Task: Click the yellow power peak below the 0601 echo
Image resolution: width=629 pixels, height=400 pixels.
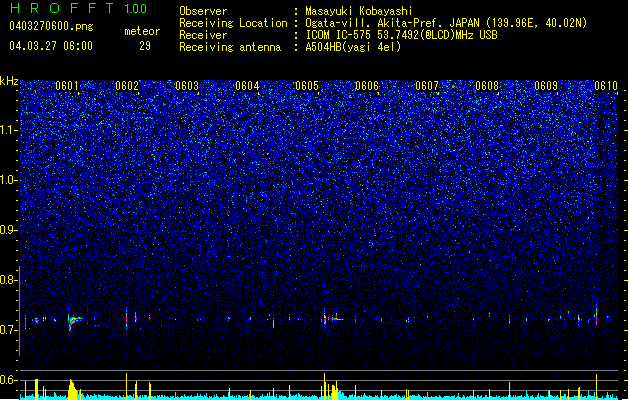Action: click(x=73, y=389)
